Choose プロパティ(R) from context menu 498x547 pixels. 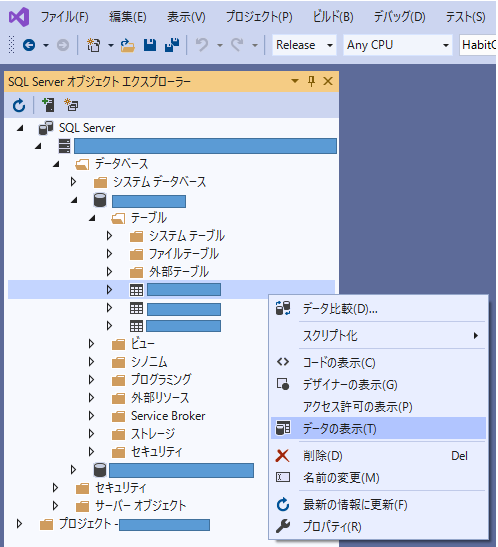(x=378, y=526)
